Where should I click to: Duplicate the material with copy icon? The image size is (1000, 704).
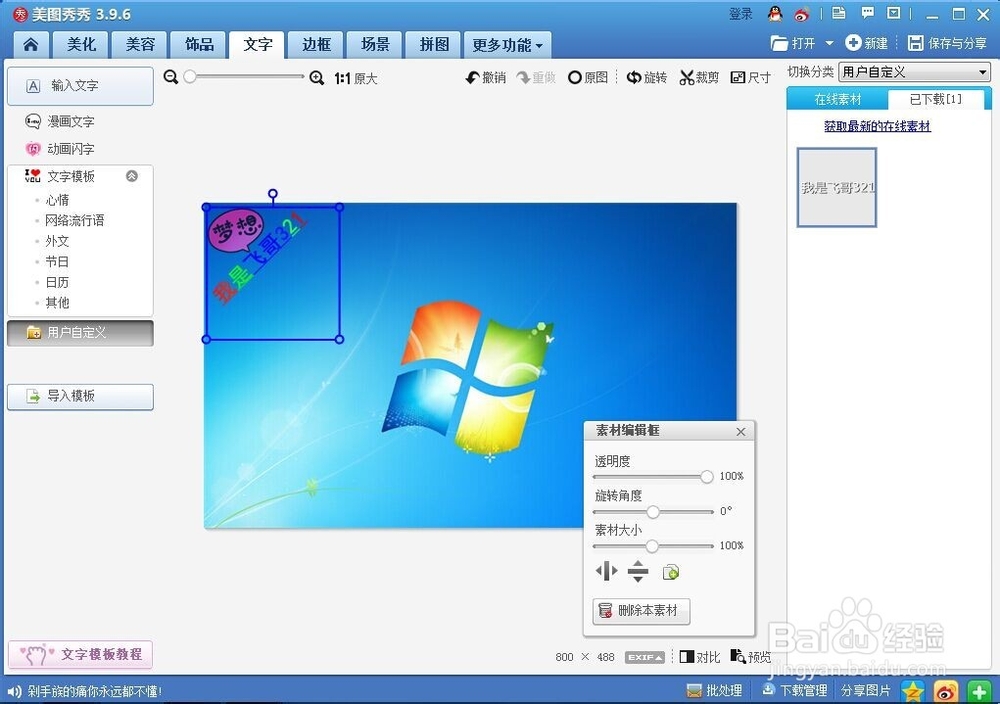pyautogui.click(x=670, y=572)
